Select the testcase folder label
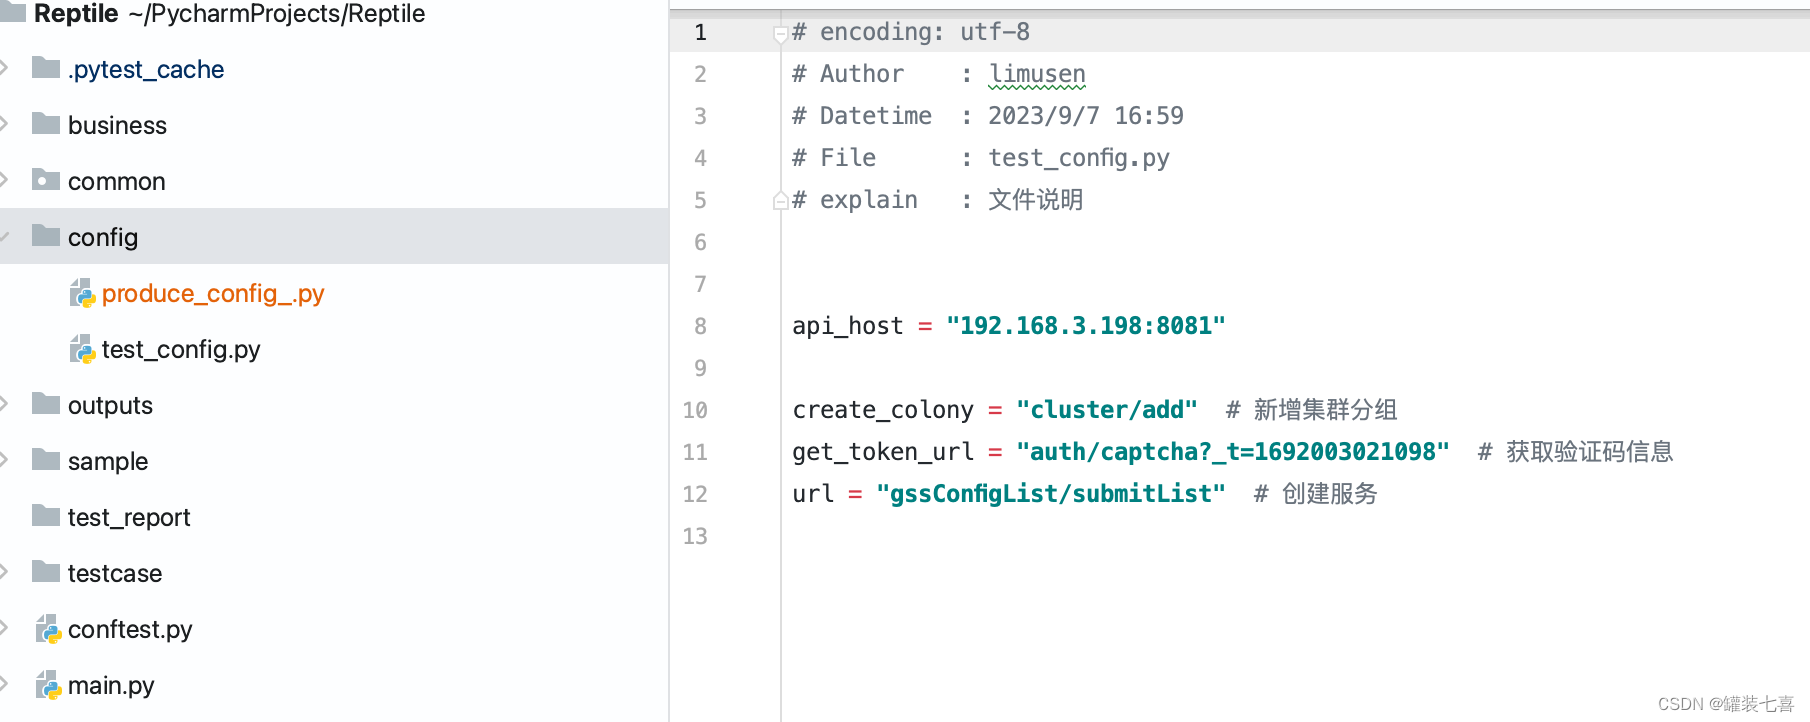The height and width of the screenshot is (722, 1810). pyautogui.click(x=115, y=573)
